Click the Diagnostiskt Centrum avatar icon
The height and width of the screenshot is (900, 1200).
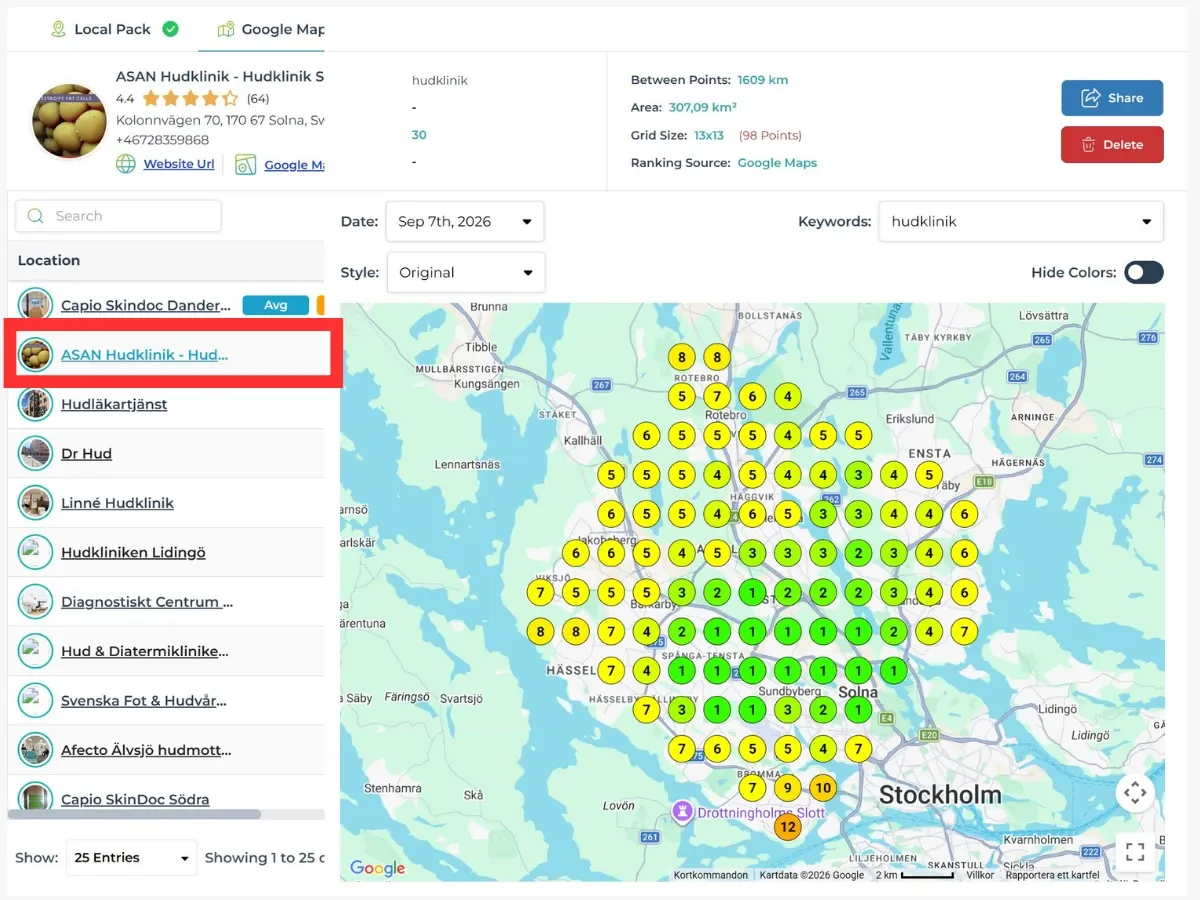(35, 602)
